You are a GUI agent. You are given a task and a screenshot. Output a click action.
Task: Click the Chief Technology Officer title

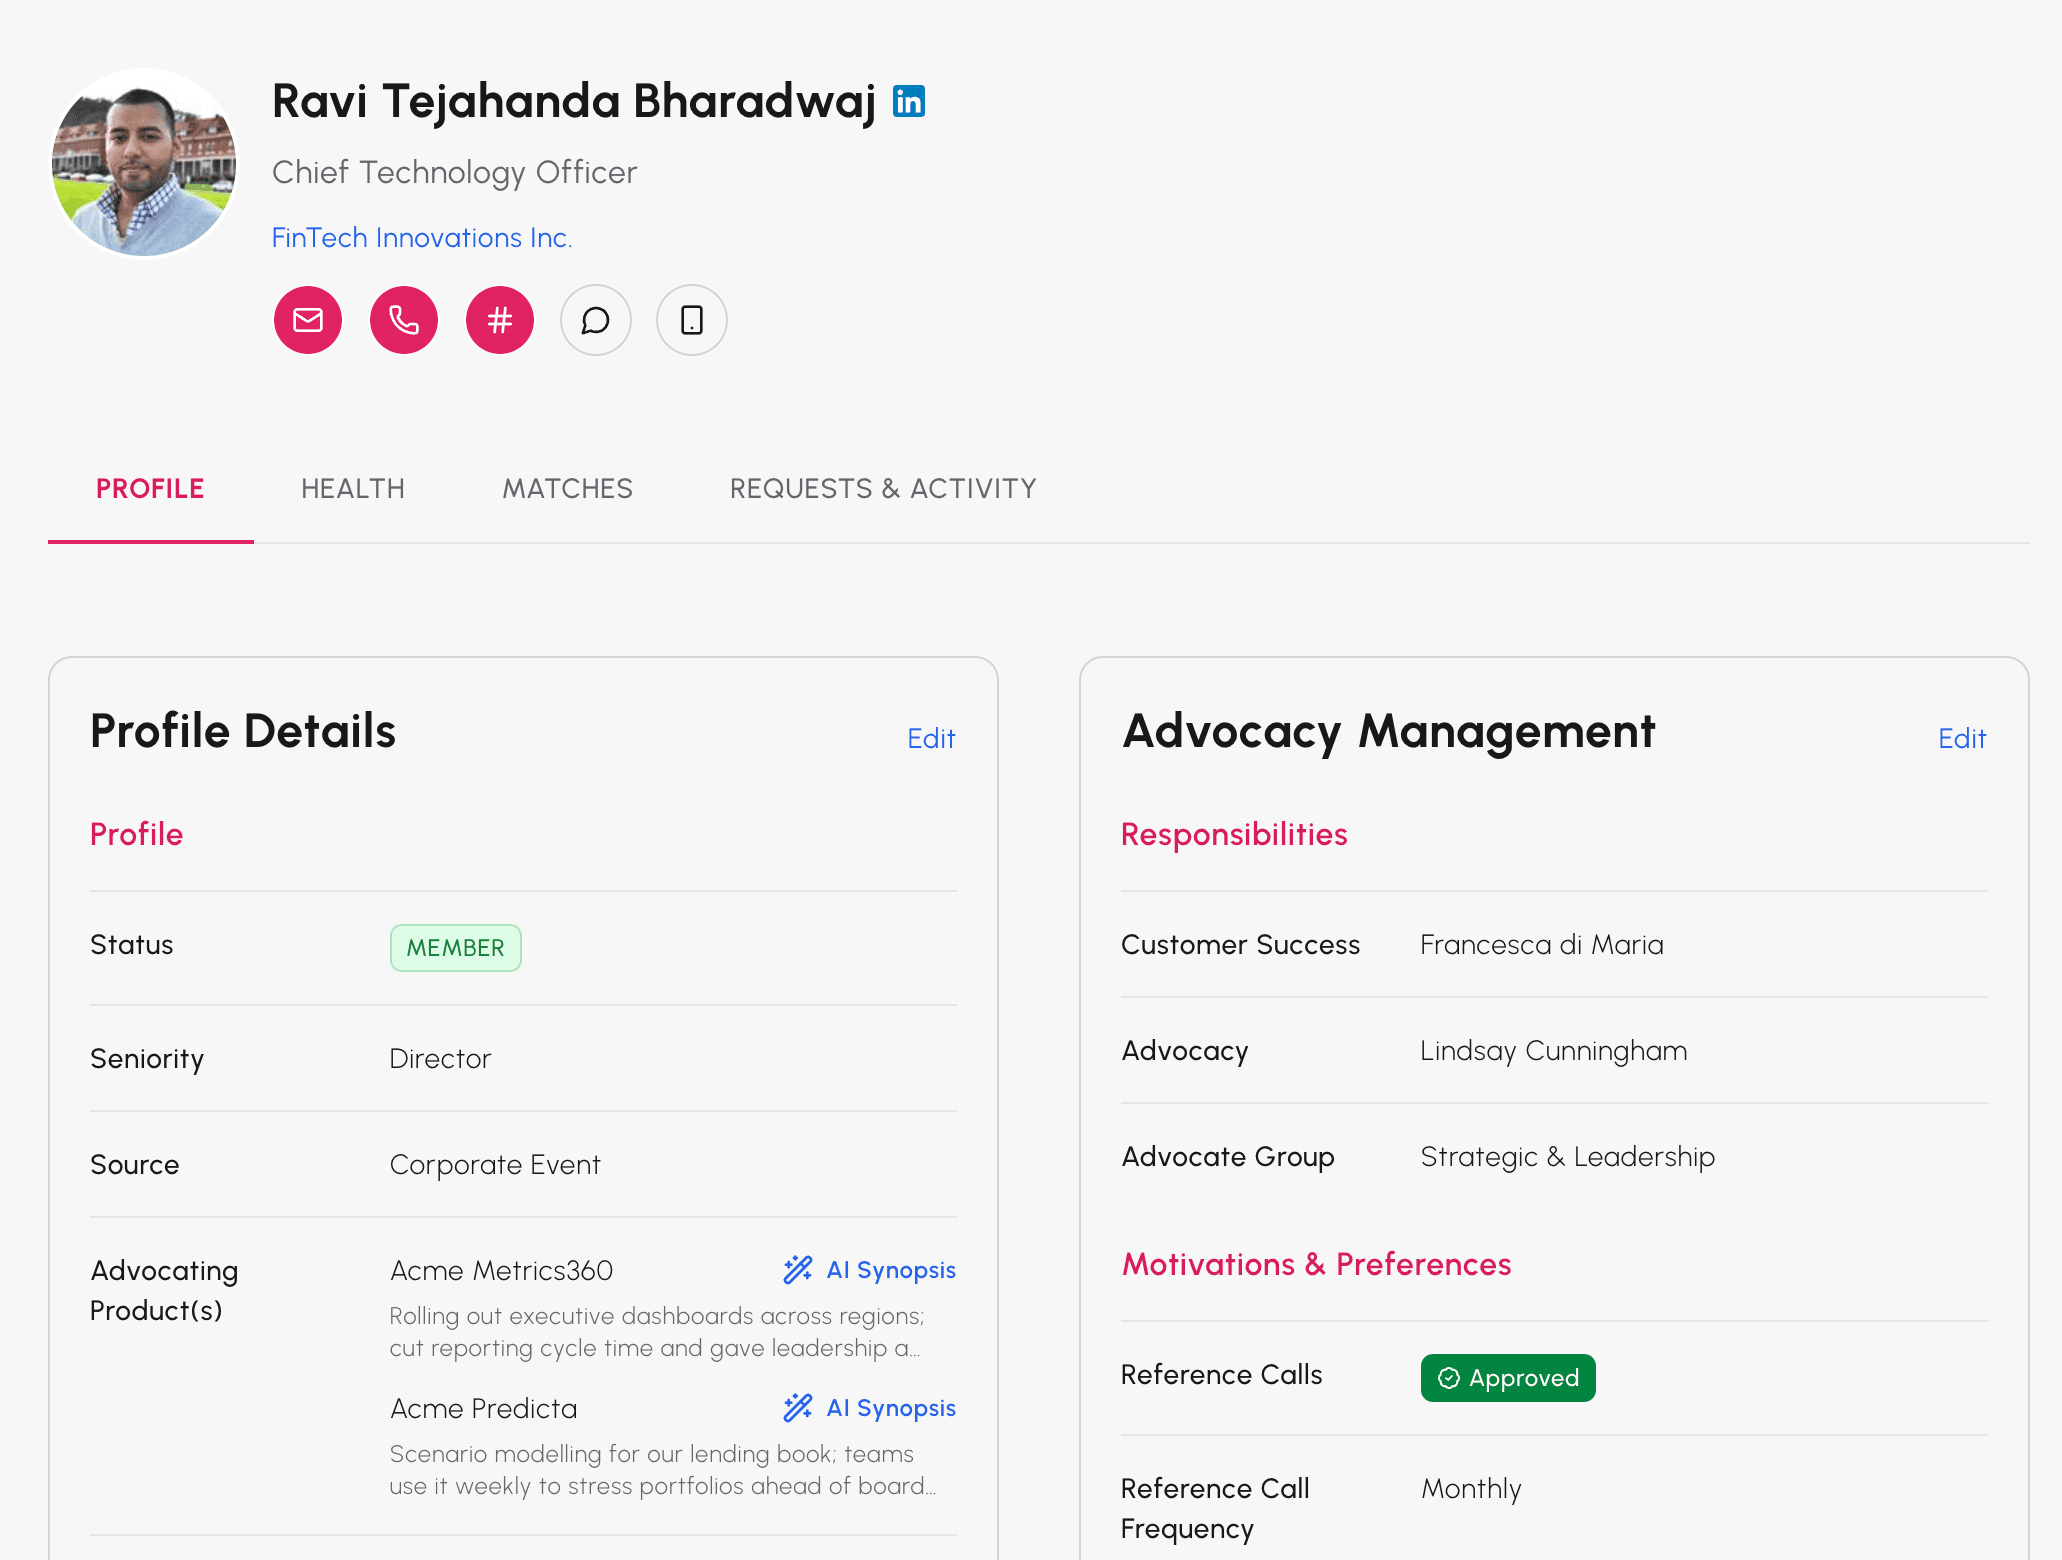(x=454, y=172)
